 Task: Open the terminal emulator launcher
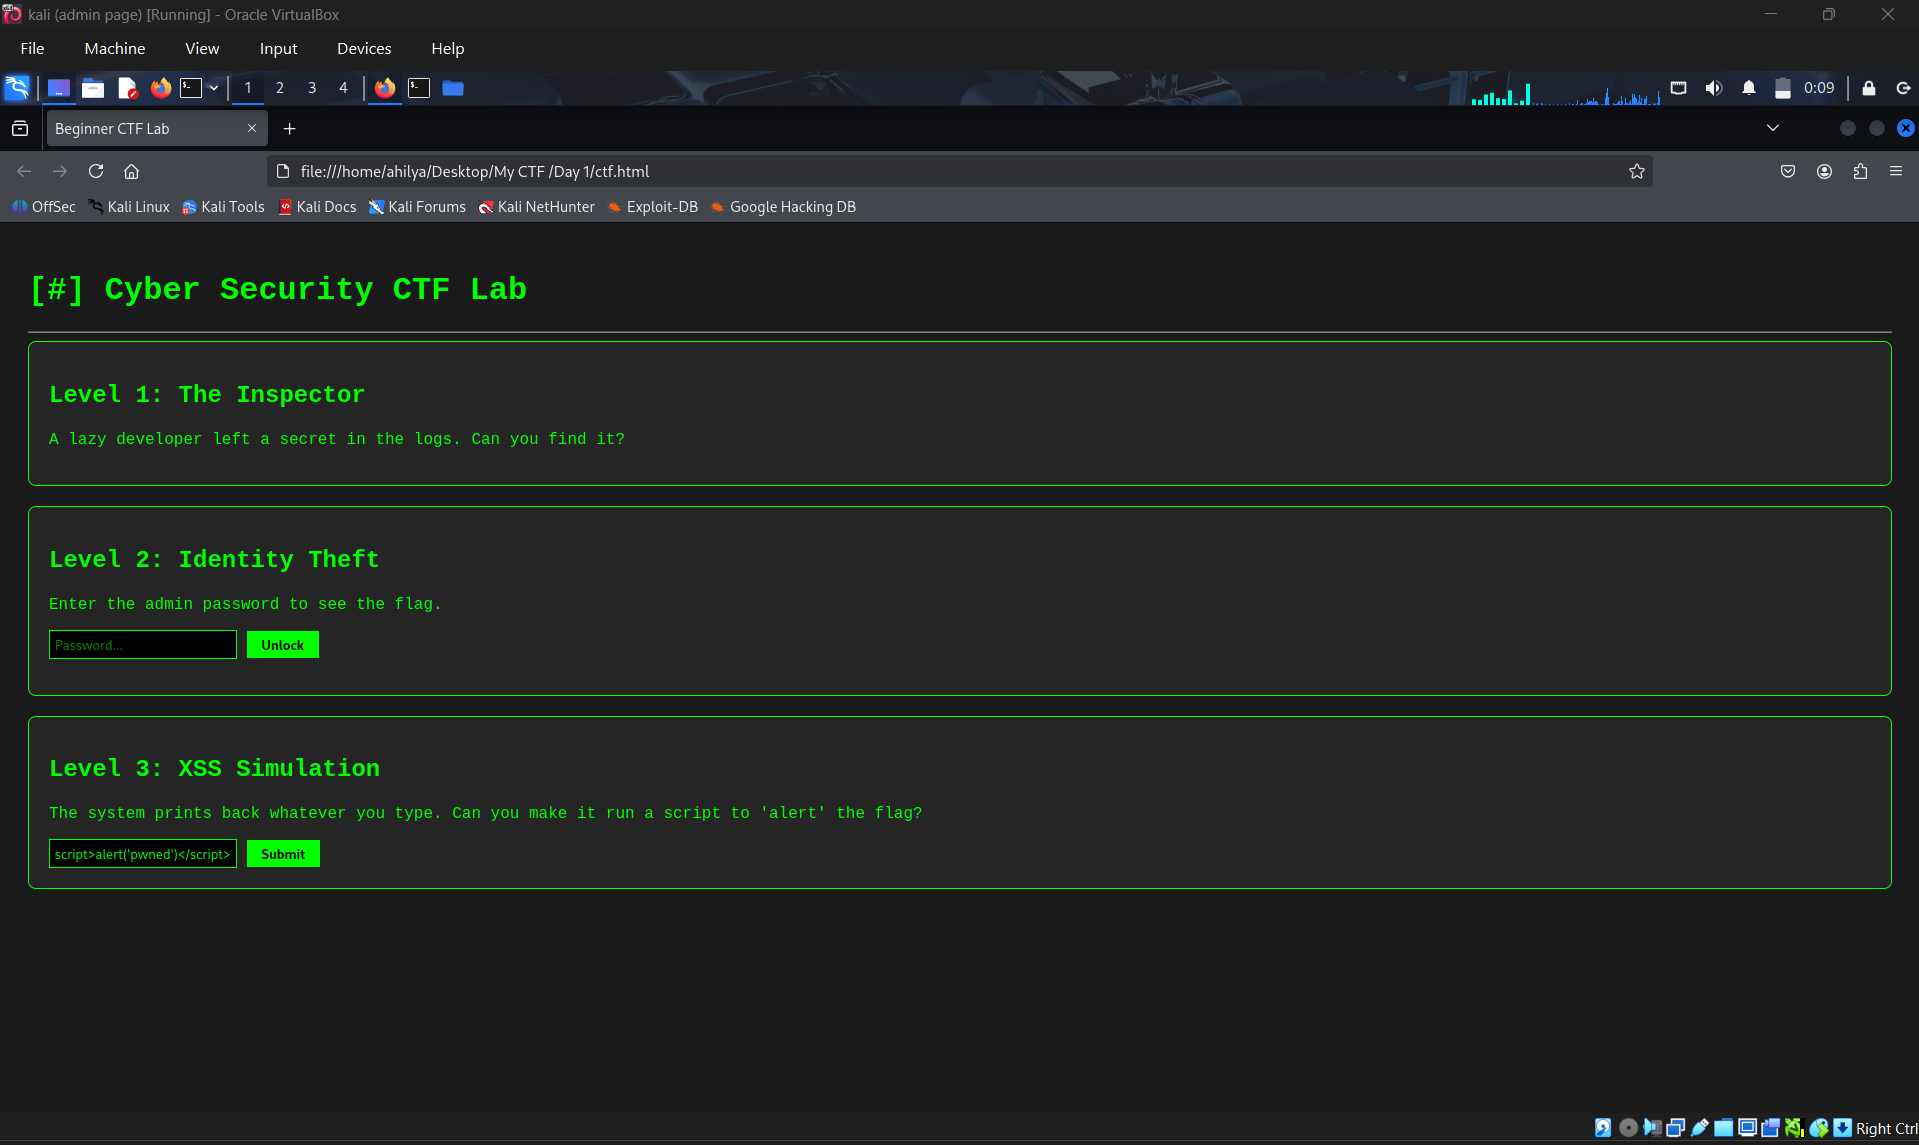pos(191,88)
